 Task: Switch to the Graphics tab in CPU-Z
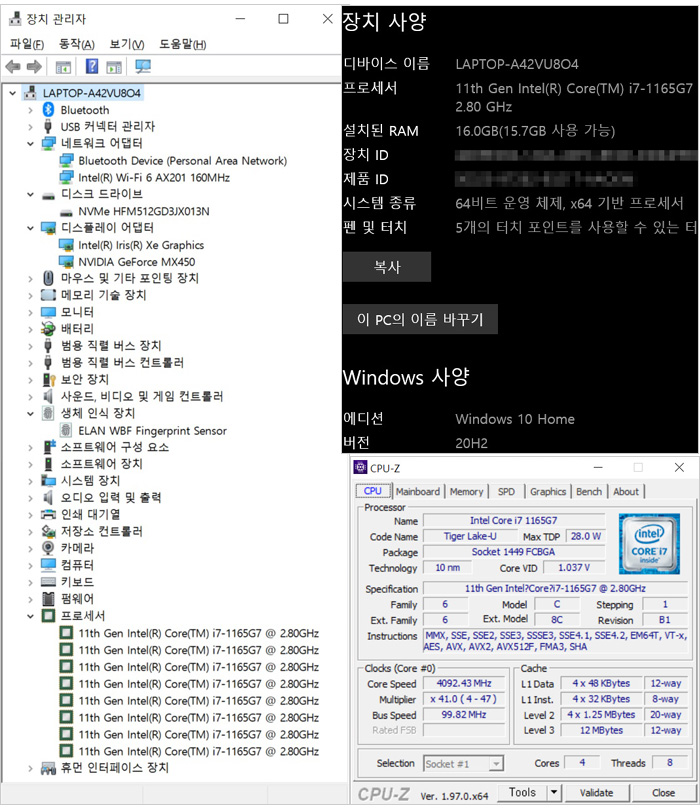[548, 491]
